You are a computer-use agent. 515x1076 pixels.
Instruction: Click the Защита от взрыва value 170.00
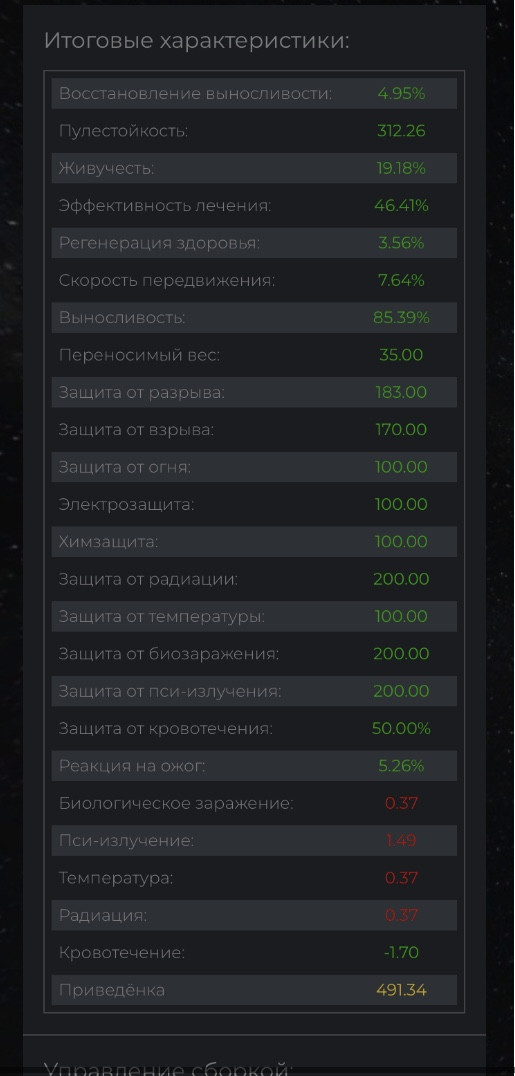(401, 430)
